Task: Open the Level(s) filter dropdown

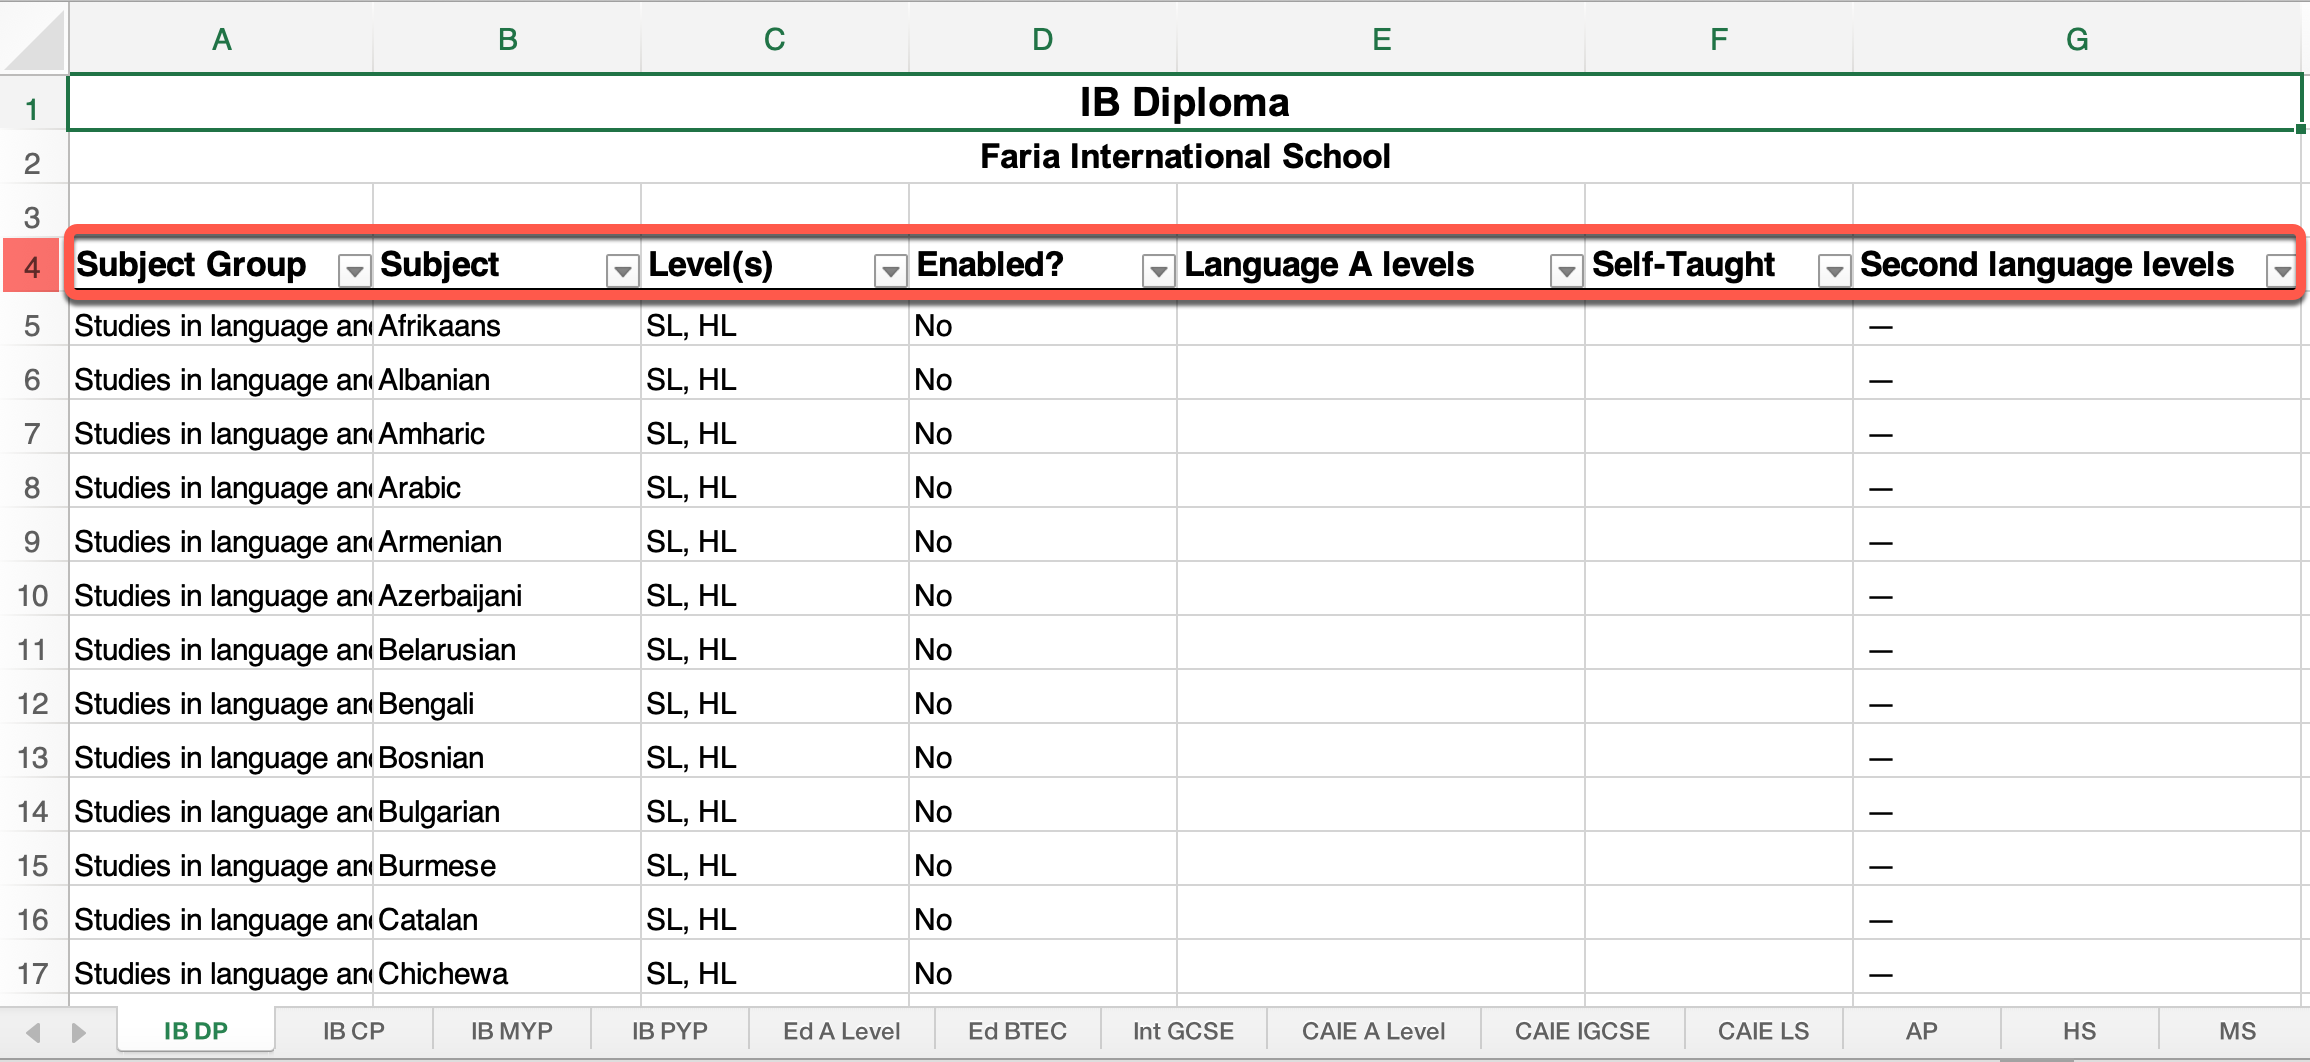Action: [890, 270]
